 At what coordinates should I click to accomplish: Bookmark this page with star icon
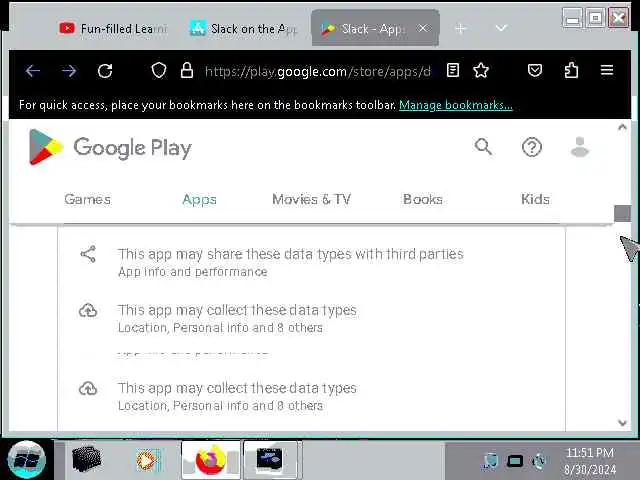click(481, 70)
